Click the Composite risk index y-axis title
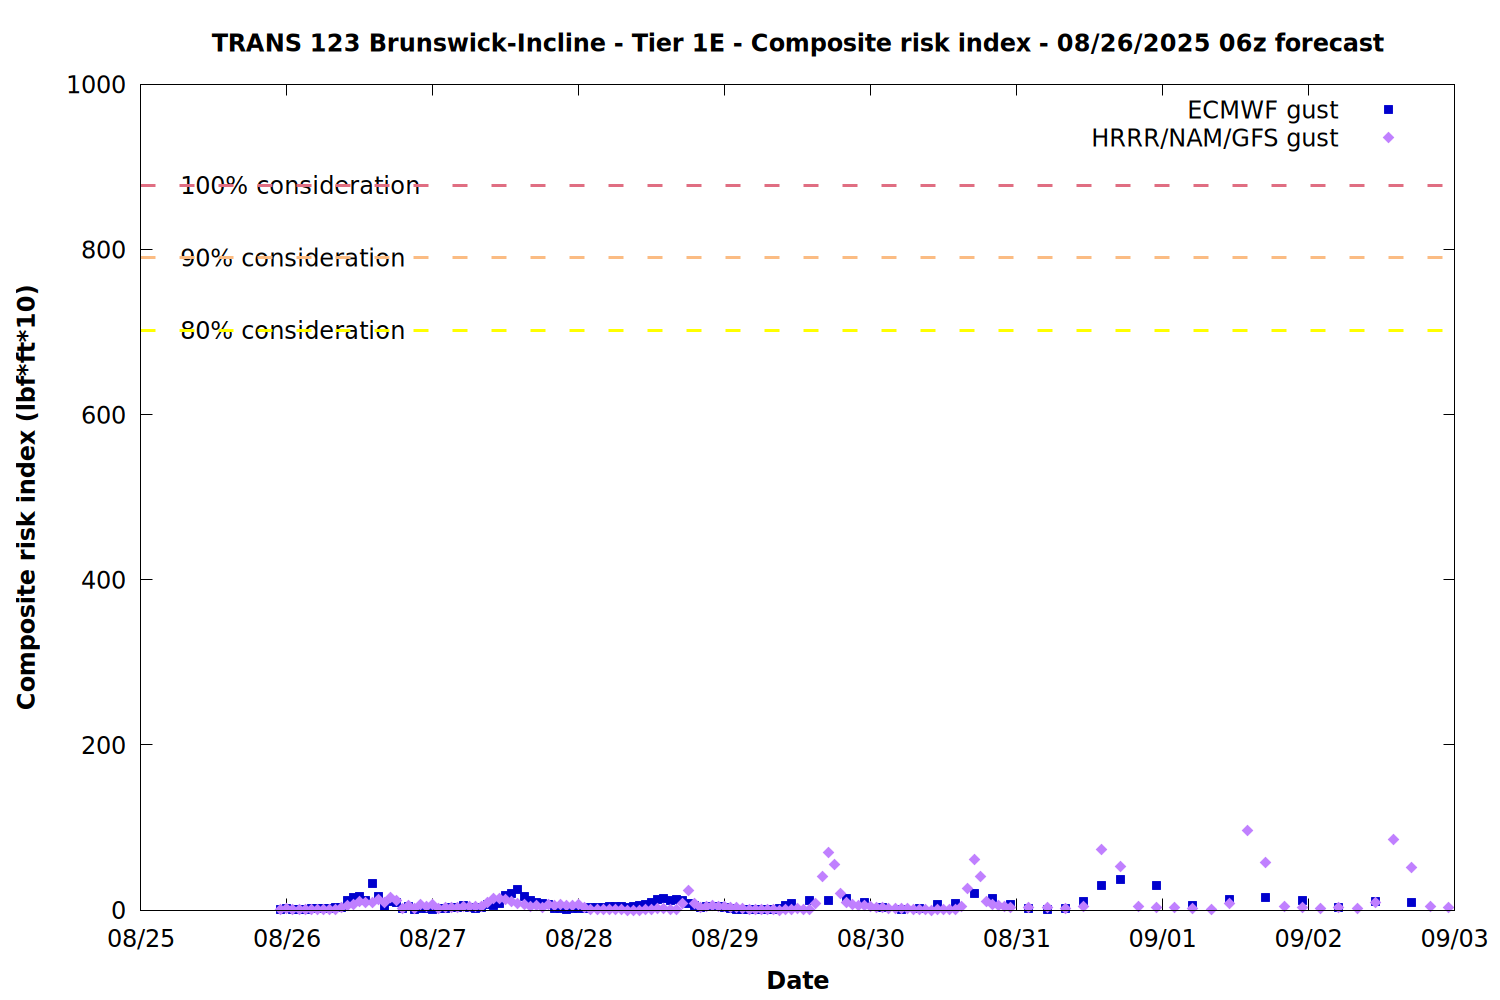The height and width of the screenshot is (1000, 1500). pos(27,497)
